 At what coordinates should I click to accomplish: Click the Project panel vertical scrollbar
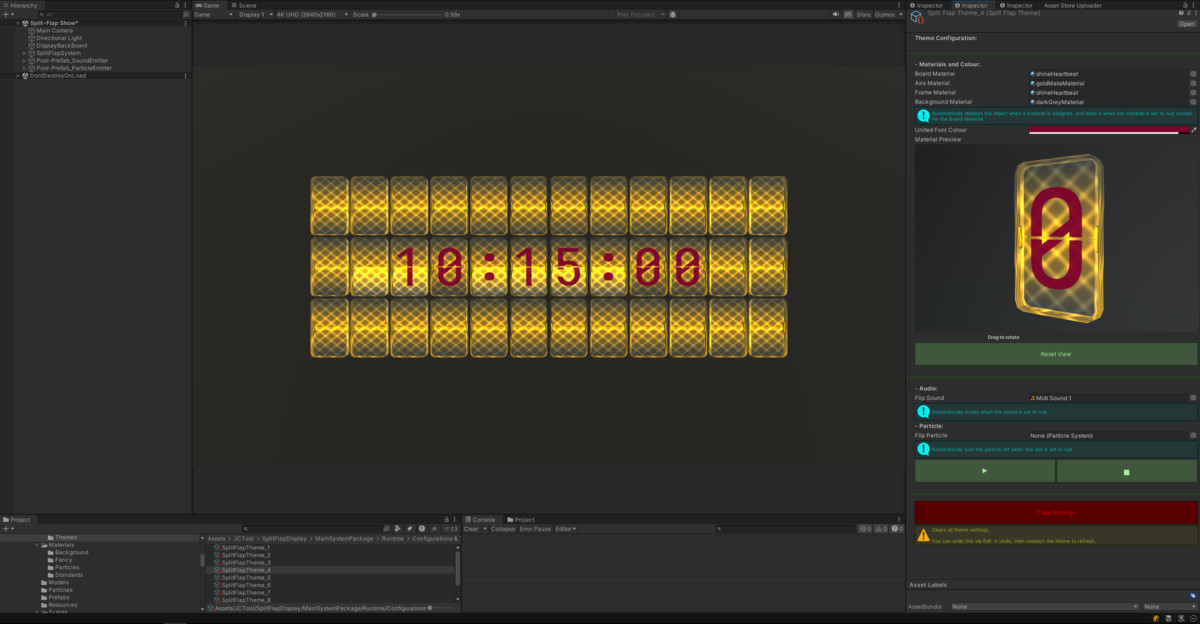pos(458,570)
